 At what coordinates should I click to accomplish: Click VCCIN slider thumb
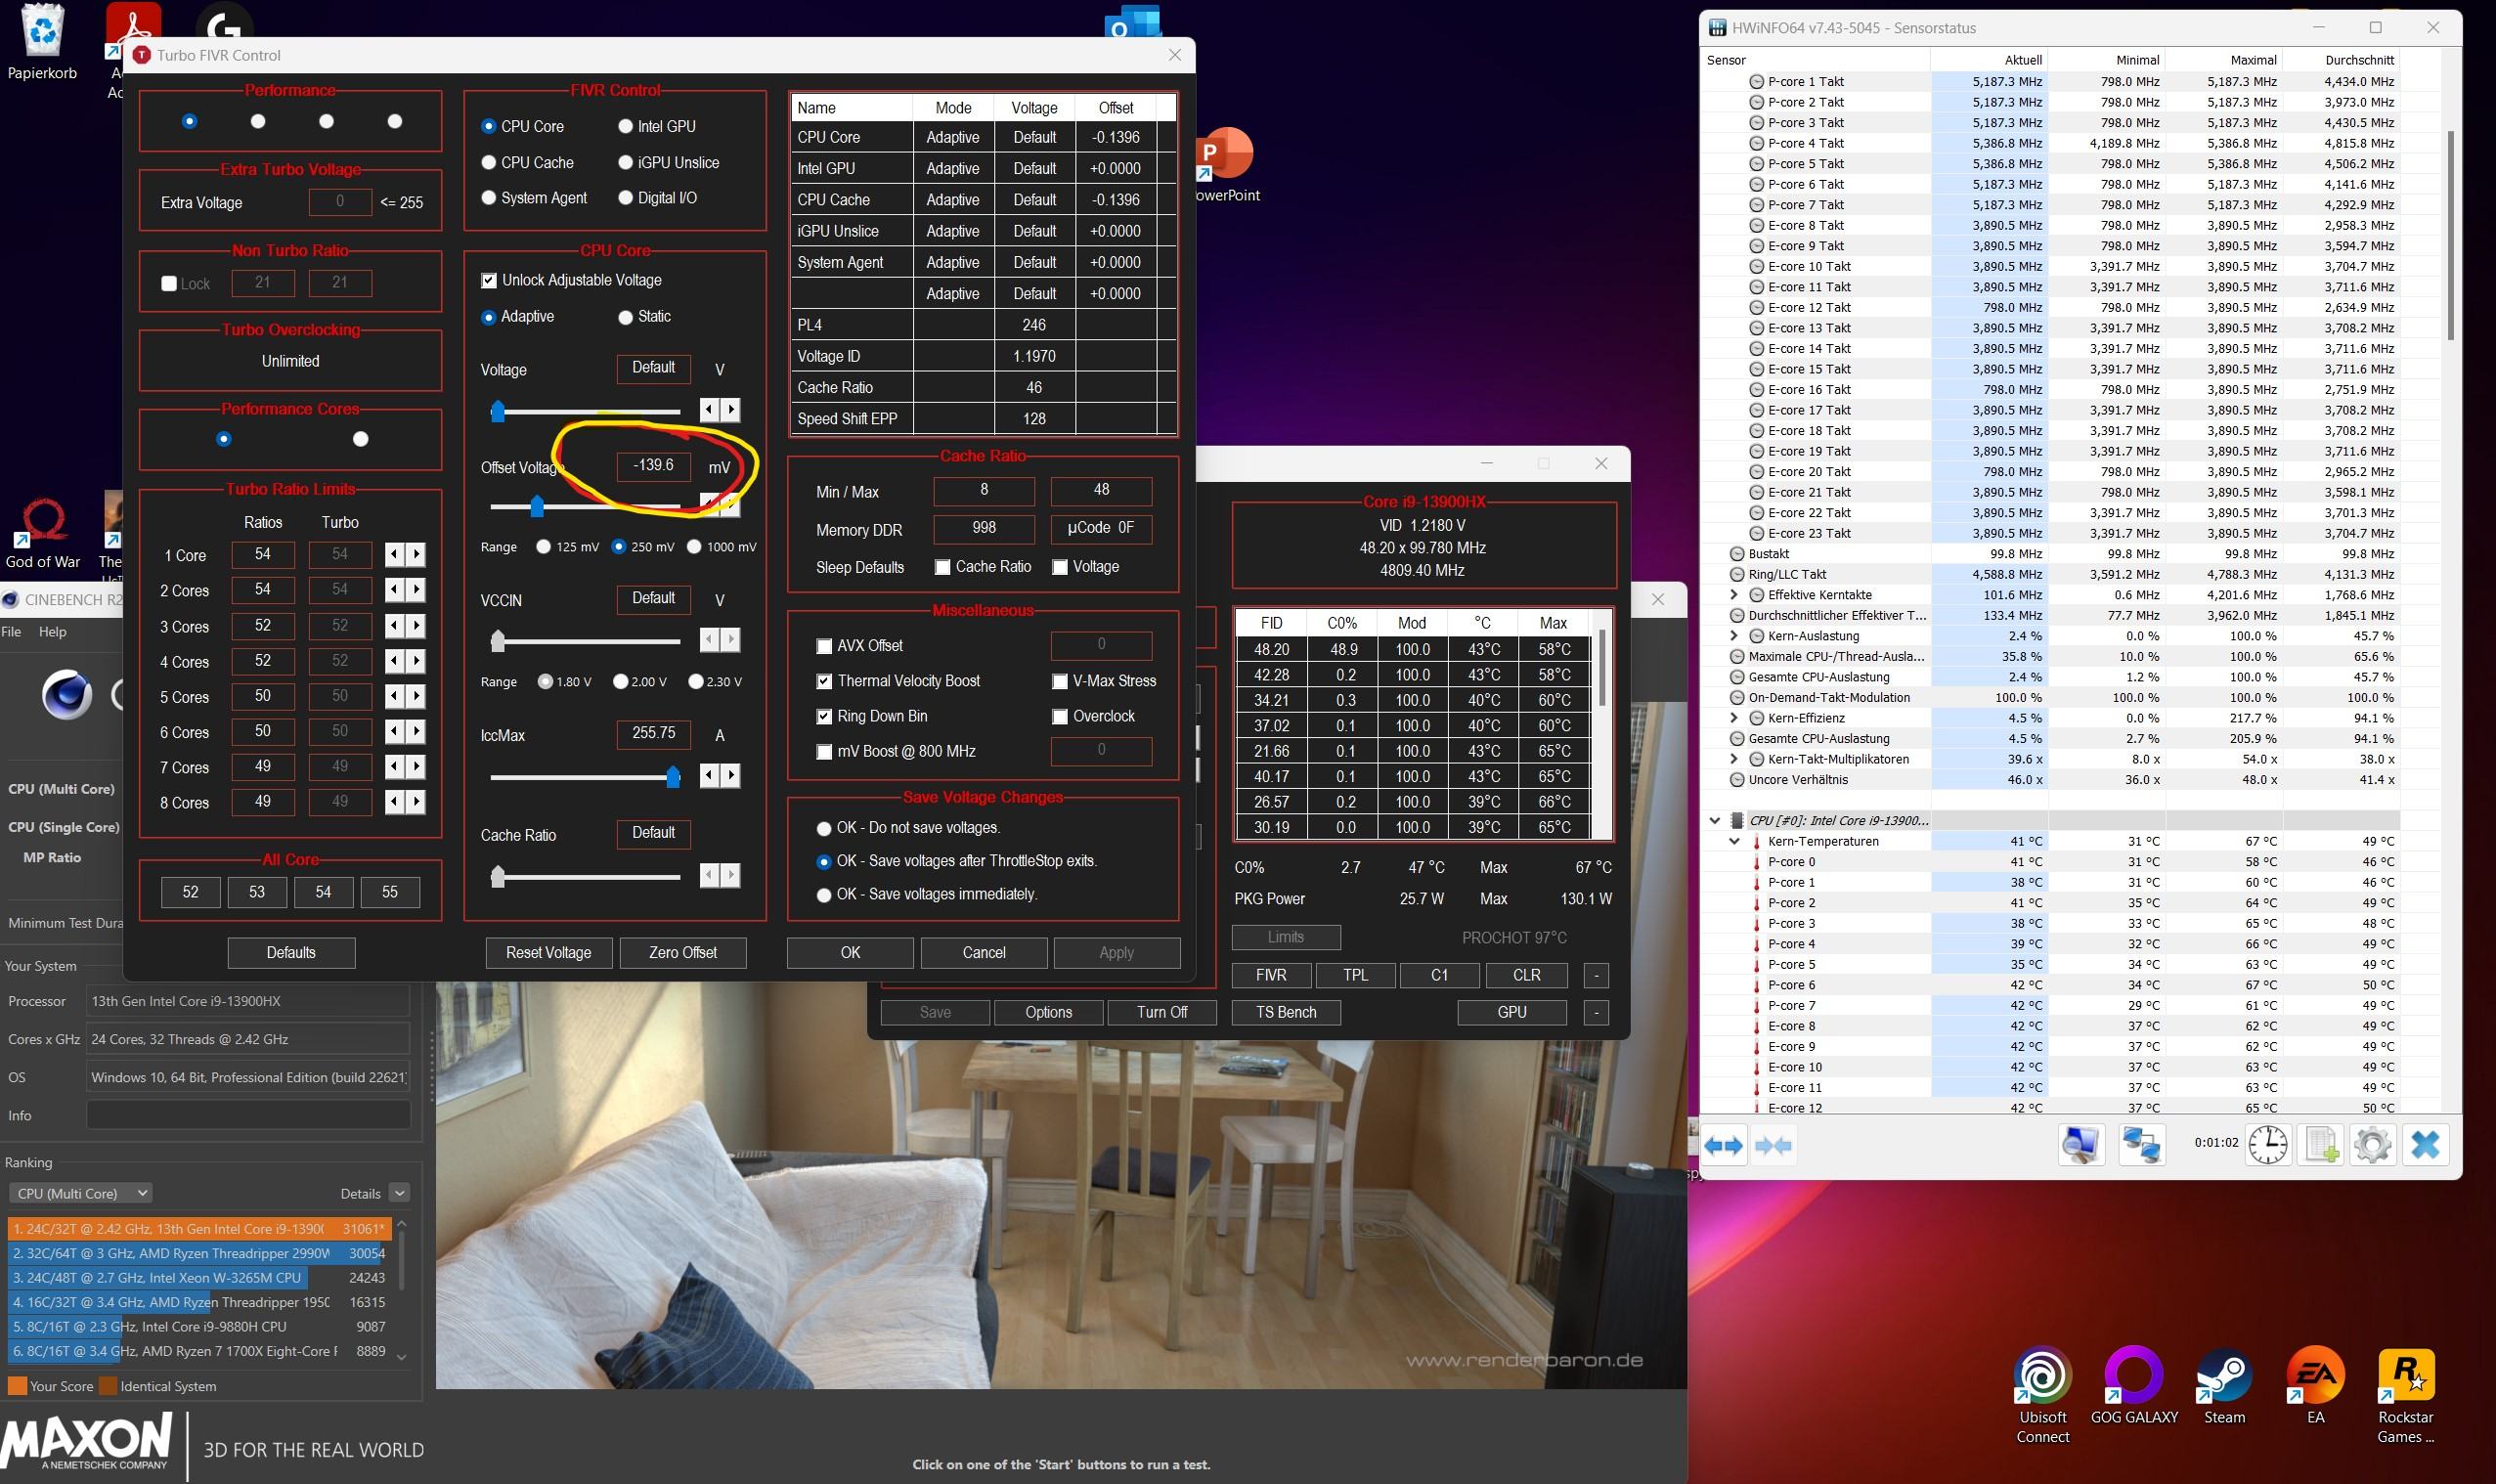(x=497, y=641)
